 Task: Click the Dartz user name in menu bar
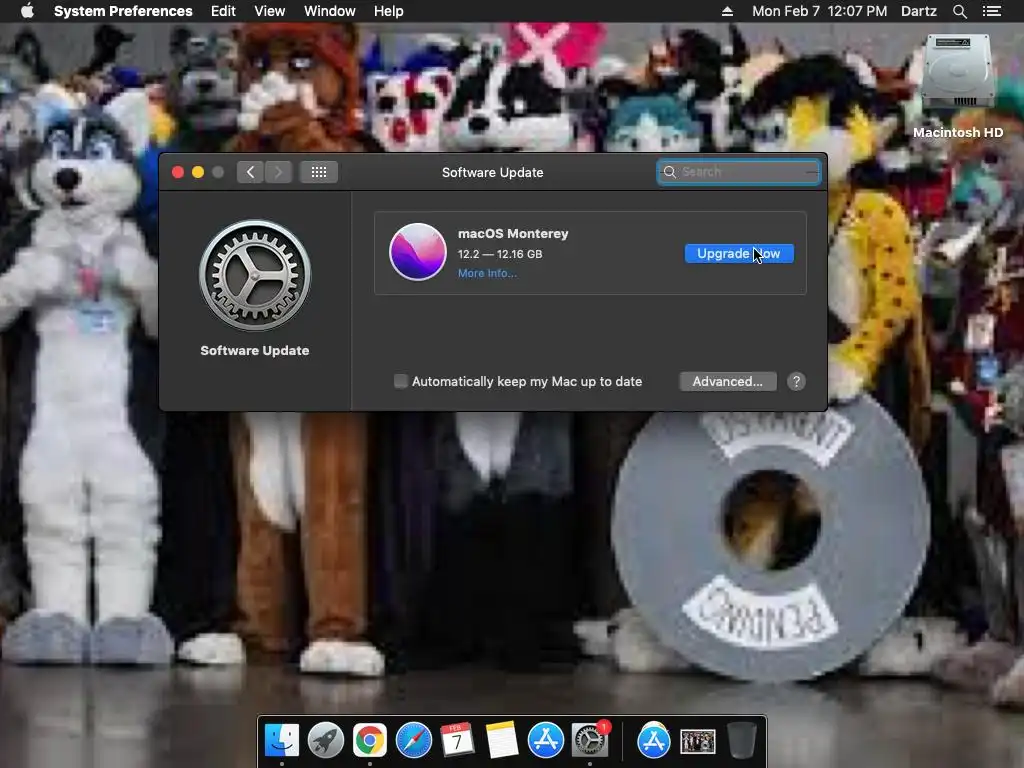tap(919, 11)
